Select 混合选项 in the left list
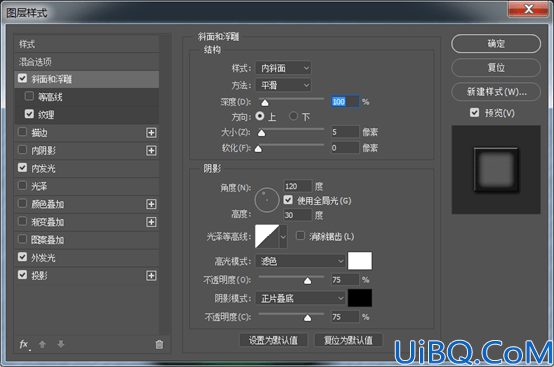 87,62
